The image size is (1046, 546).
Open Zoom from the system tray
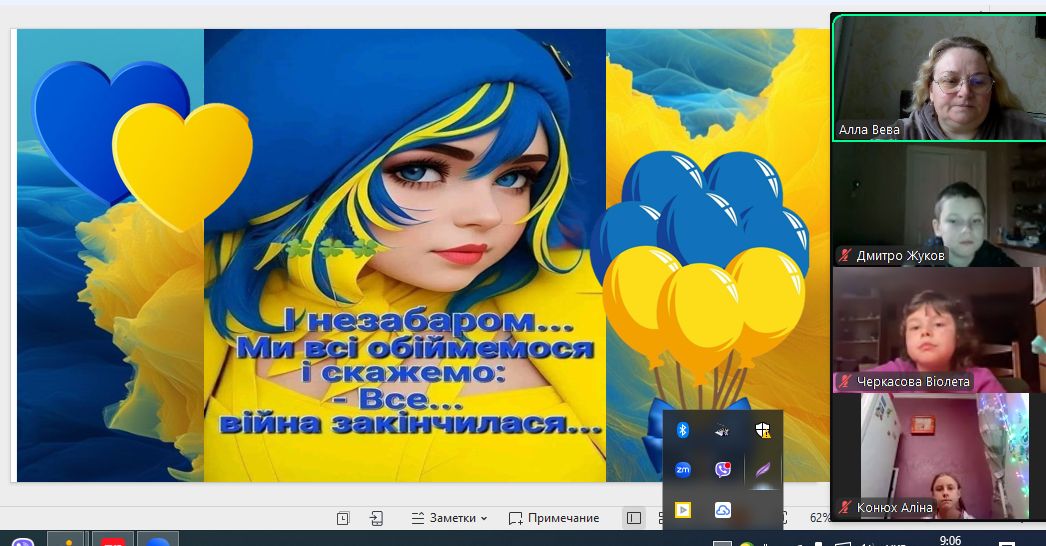[683, 469]
